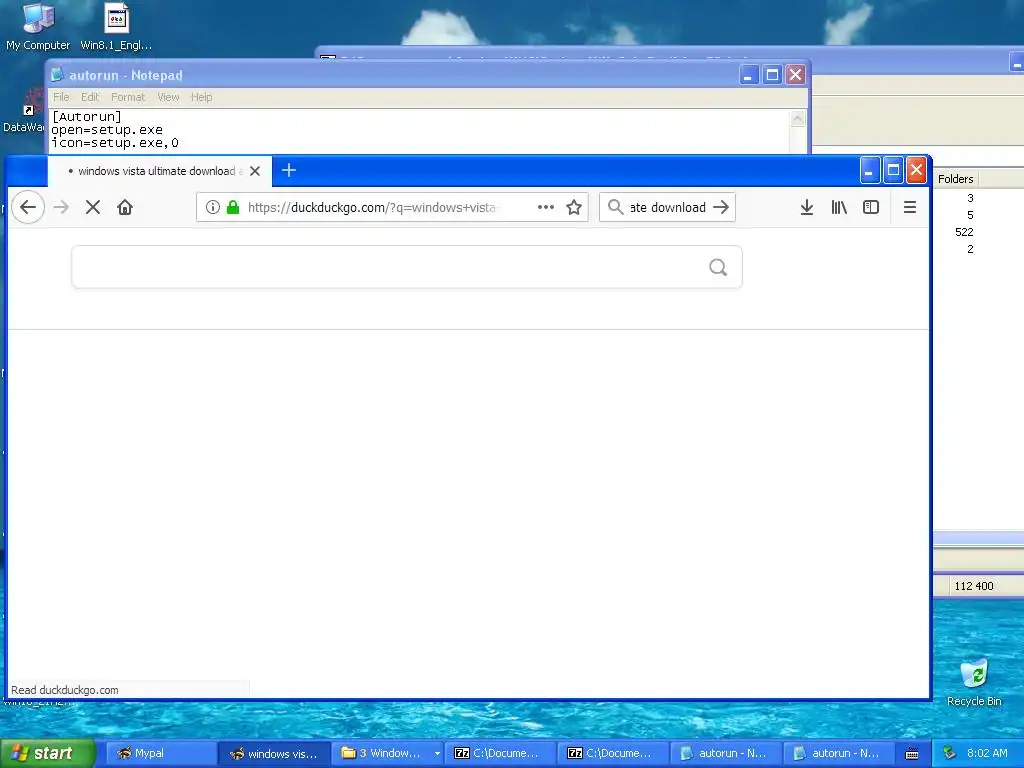Stop loading the duckduckgo page
The width and height of the screenshot is (1024, 768).
pos(93,208)
